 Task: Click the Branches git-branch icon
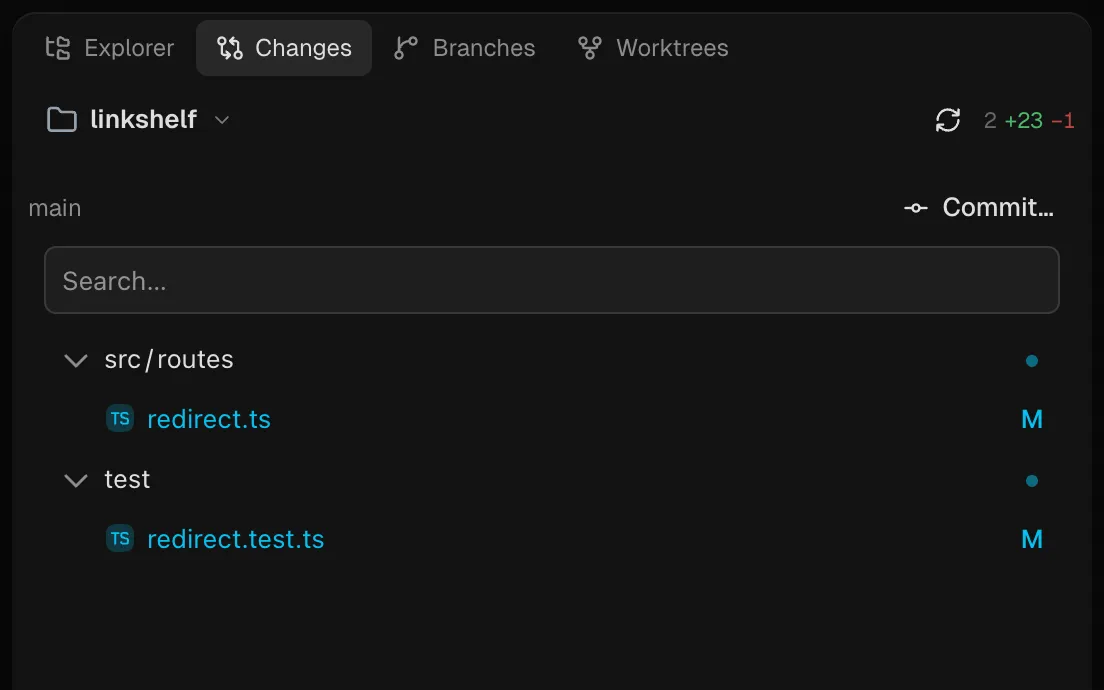pyautogui.click(x=406, y=48)
